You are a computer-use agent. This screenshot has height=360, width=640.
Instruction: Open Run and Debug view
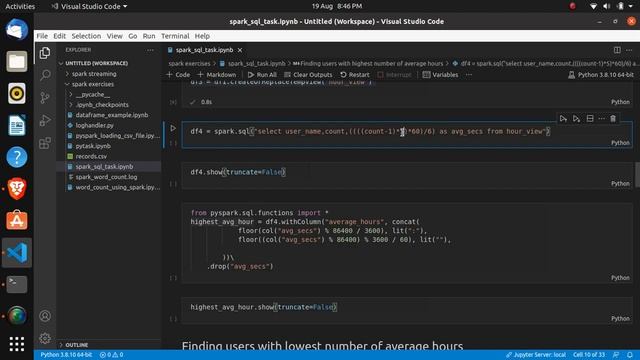click(x=45, y=120)
